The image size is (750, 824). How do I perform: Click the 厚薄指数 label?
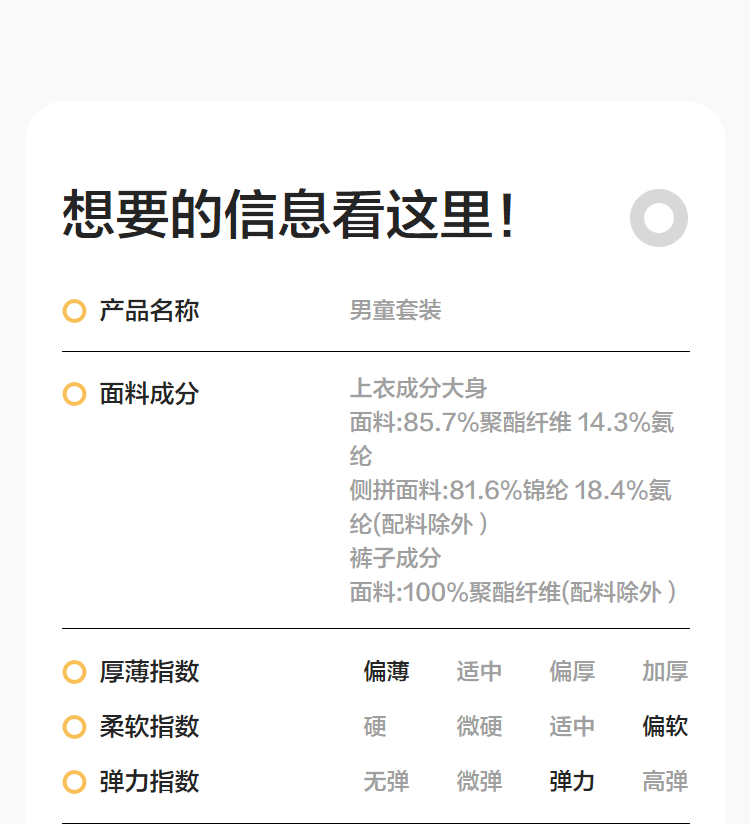pos(149,672)
